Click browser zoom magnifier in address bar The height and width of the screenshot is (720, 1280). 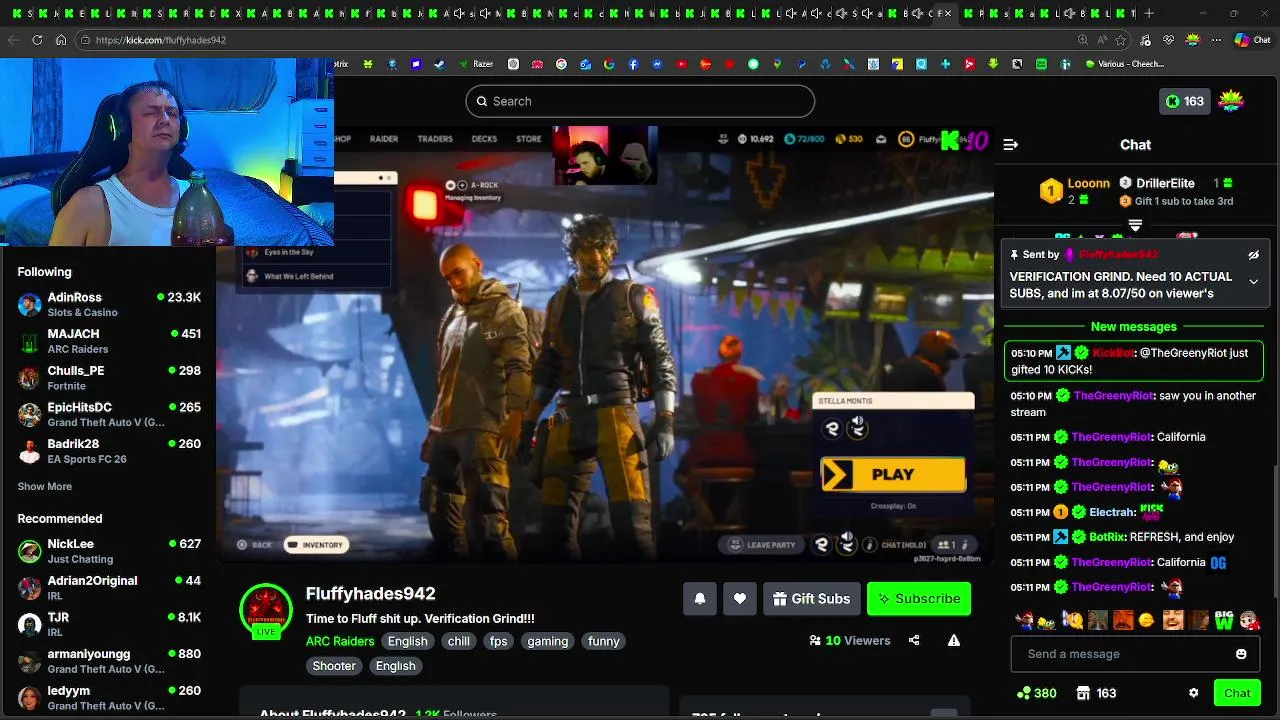click(x=1083, y=40)
